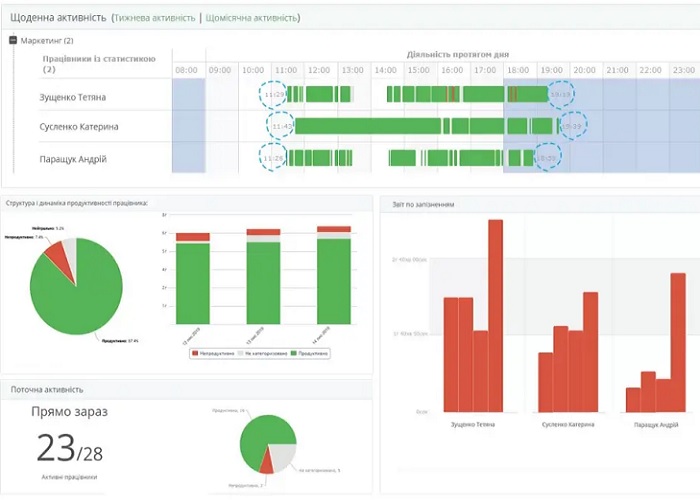Click Сусленко Катерина's end time marker circle
Image resolution: width=700 pixels, height=500 pixels.
572,126
